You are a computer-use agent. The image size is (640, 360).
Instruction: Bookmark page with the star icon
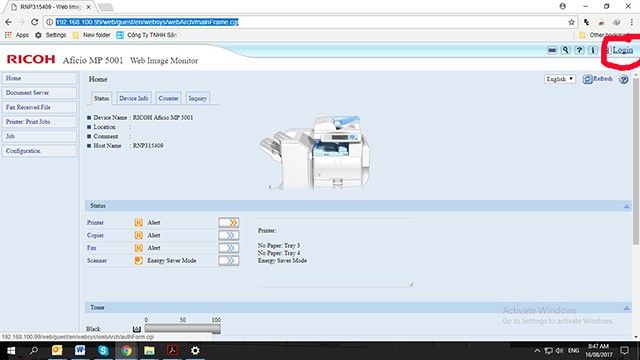[x=571, y=22]
